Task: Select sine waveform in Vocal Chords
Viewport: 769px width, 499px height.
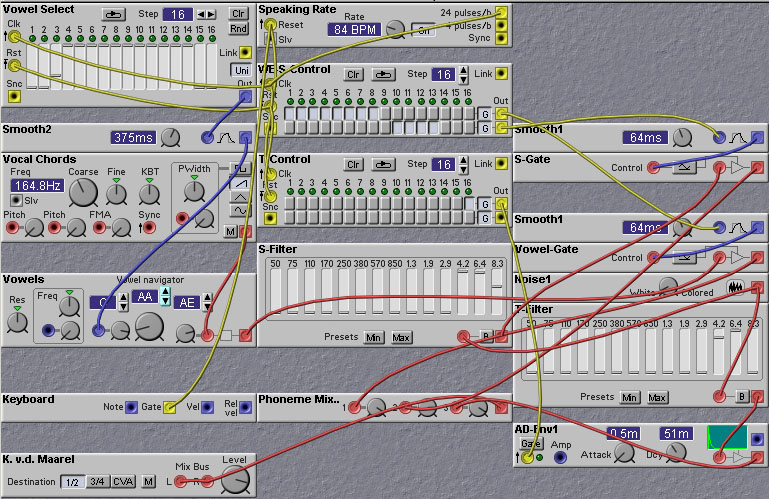Action: tap(242, 212)
